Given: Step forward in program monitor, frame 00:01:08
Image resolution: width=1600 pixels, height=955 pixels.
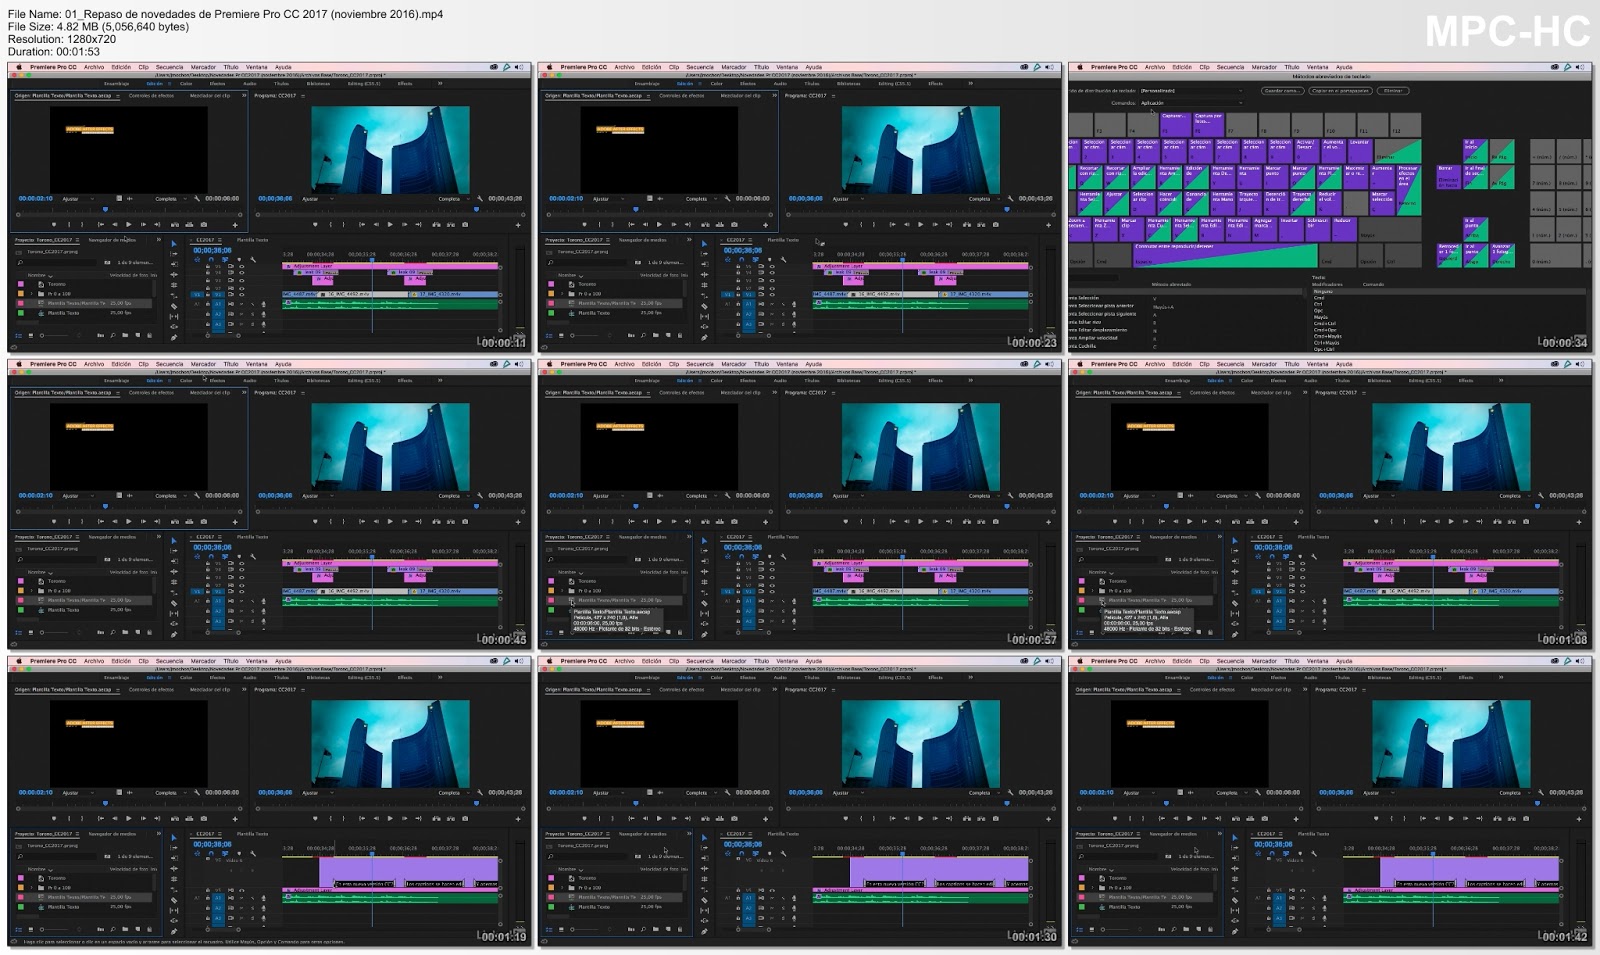Looking at the screenshot, I should [1465, 521].
